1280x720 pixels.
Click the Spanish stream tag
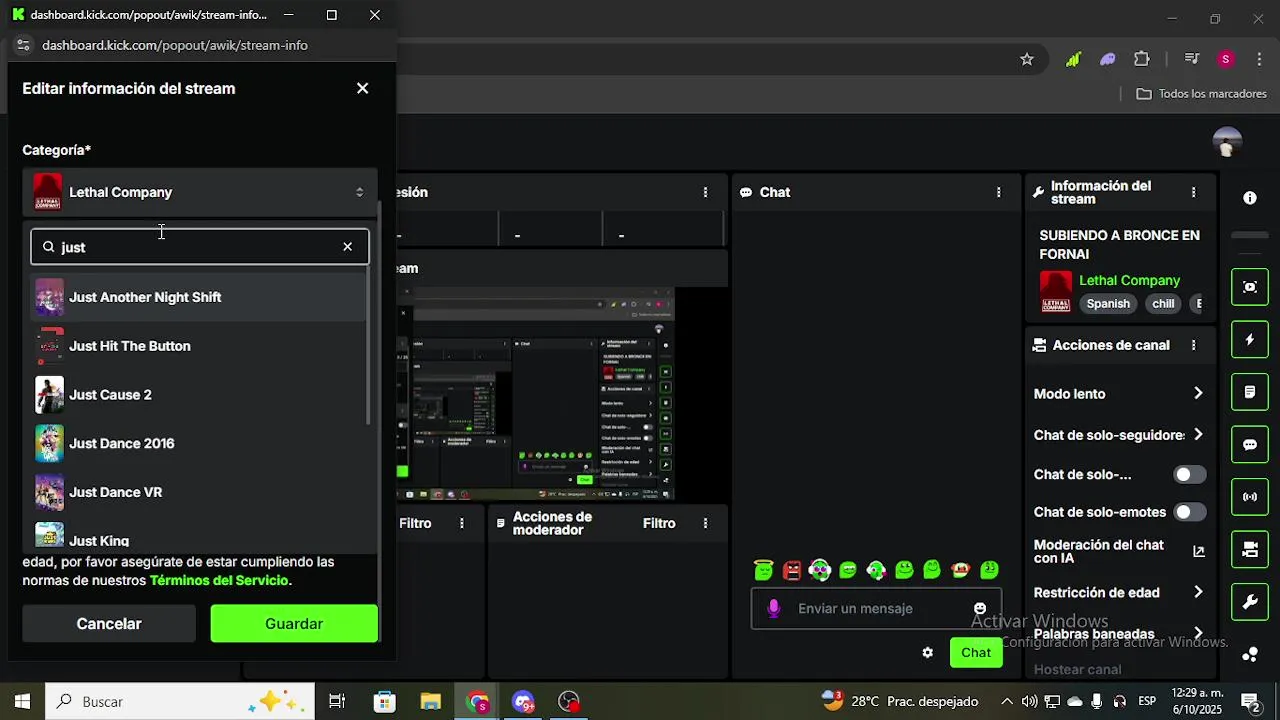(x=1108, y=304)
